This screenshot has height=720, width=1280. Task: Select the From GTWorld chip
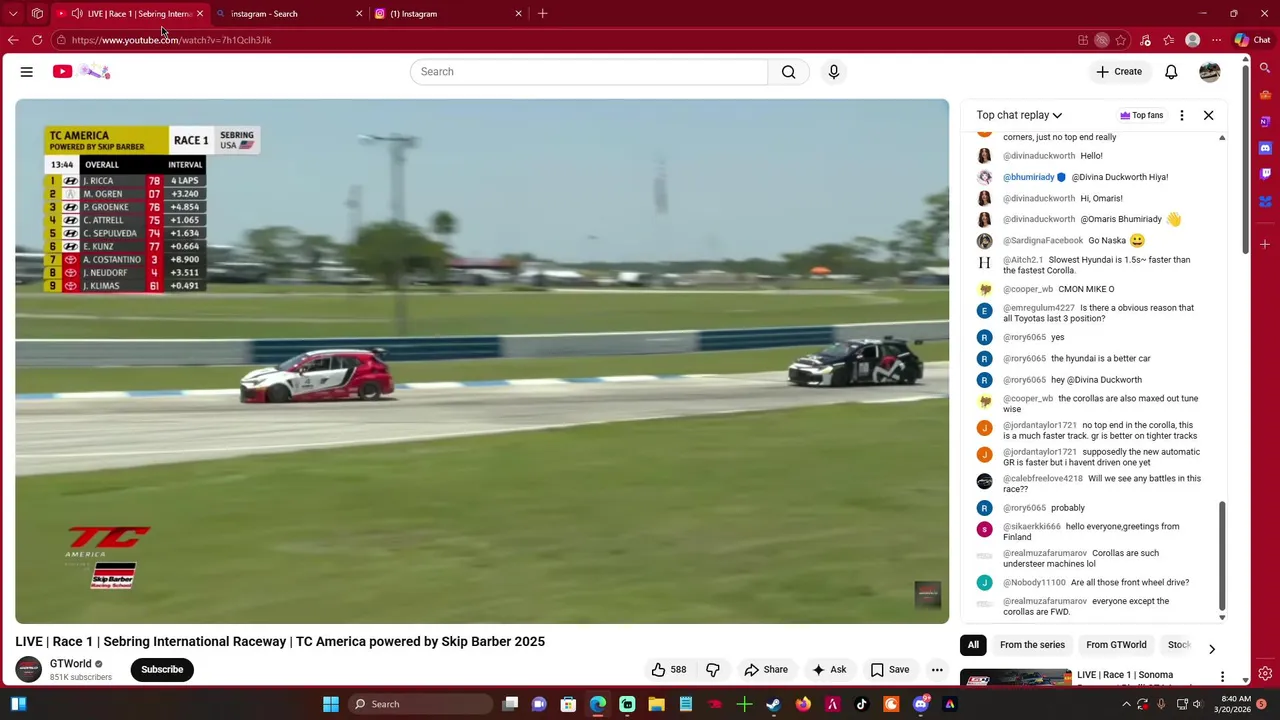(x=1116, y=645)
